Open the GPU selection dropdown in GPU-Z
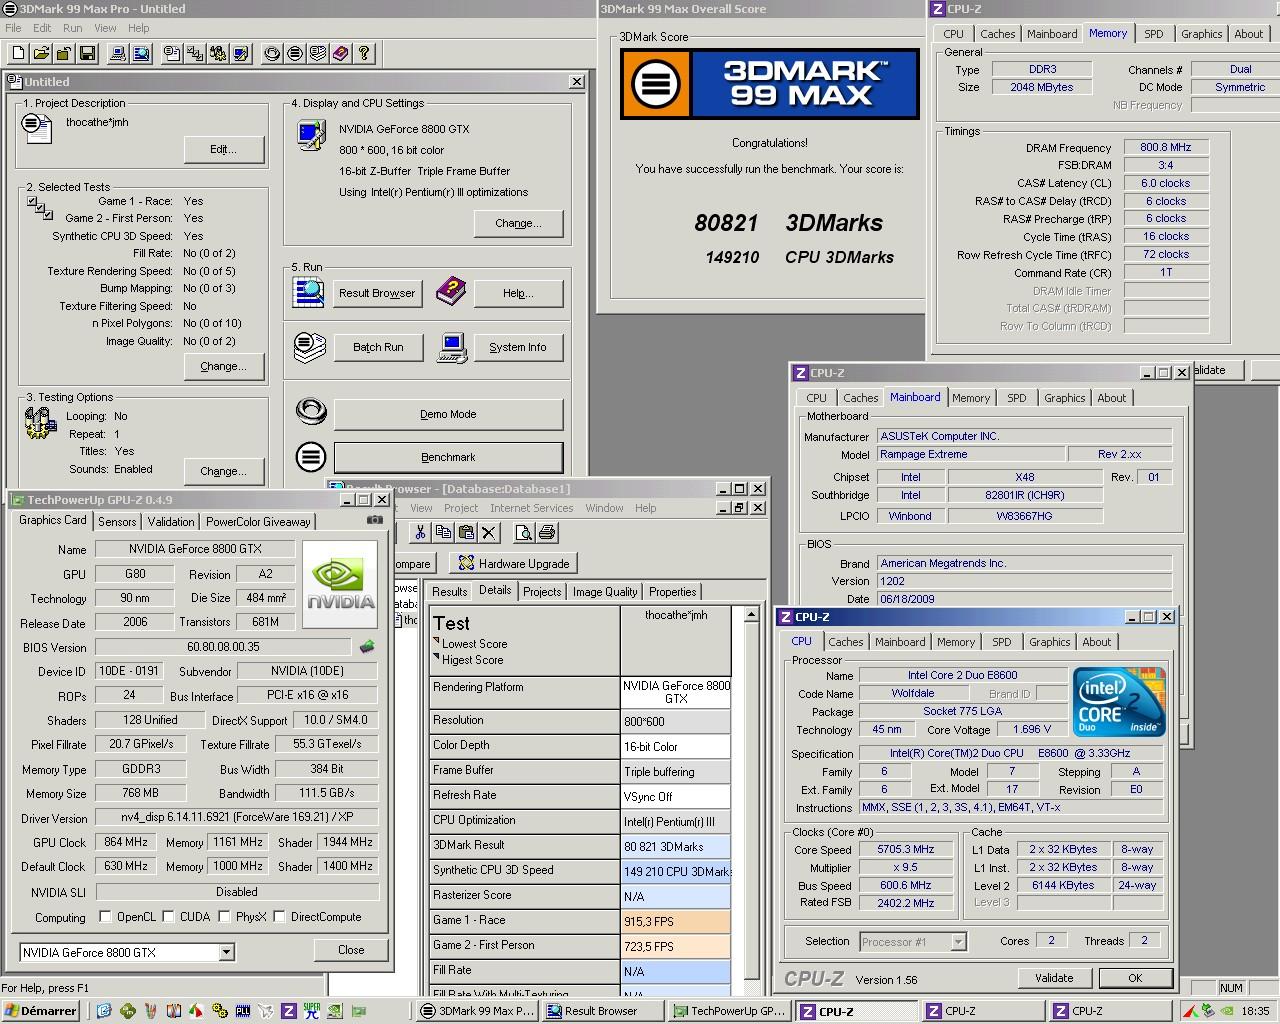 pyautogui.click(x=226, y=952)
